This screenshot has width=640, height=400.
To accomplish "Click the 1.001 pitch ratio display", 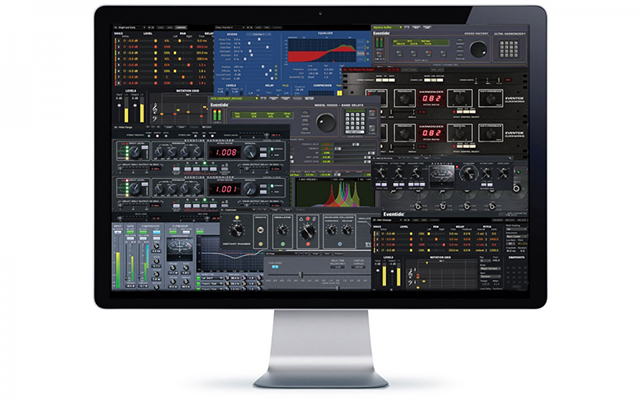I will point(225,189).
